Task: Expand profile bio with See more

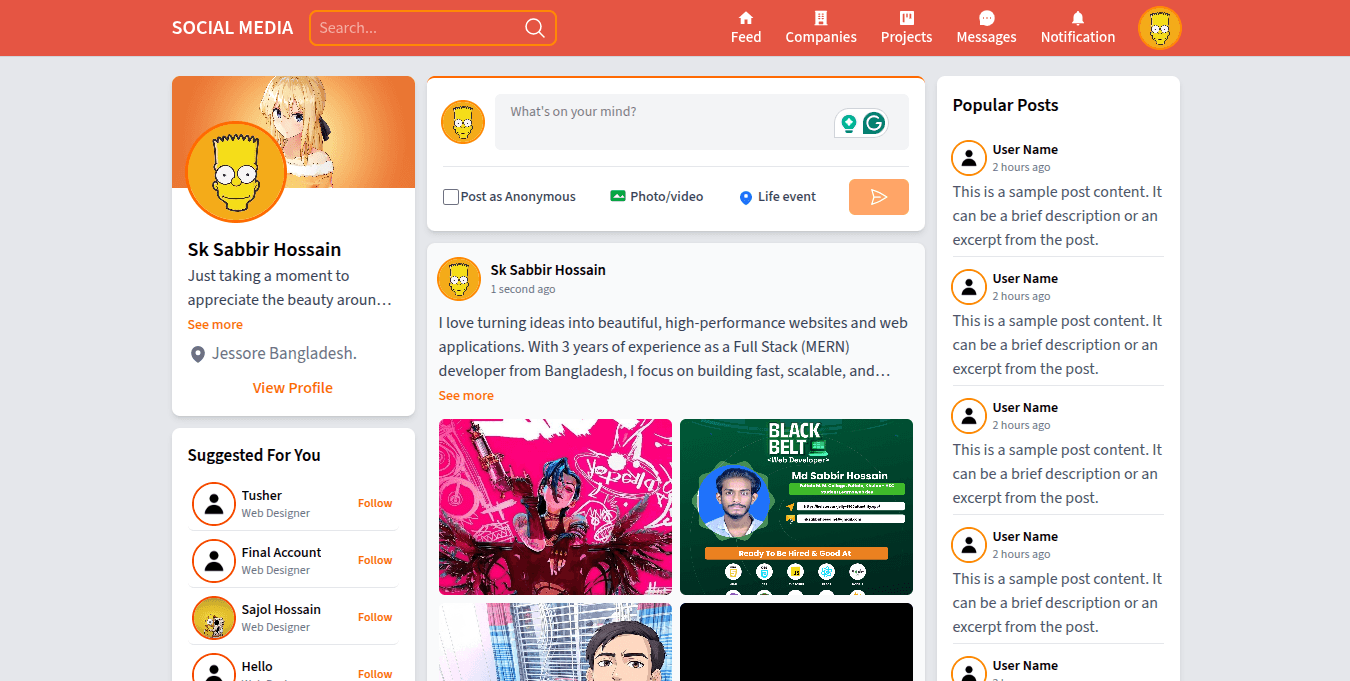Action: click(215, 325)
